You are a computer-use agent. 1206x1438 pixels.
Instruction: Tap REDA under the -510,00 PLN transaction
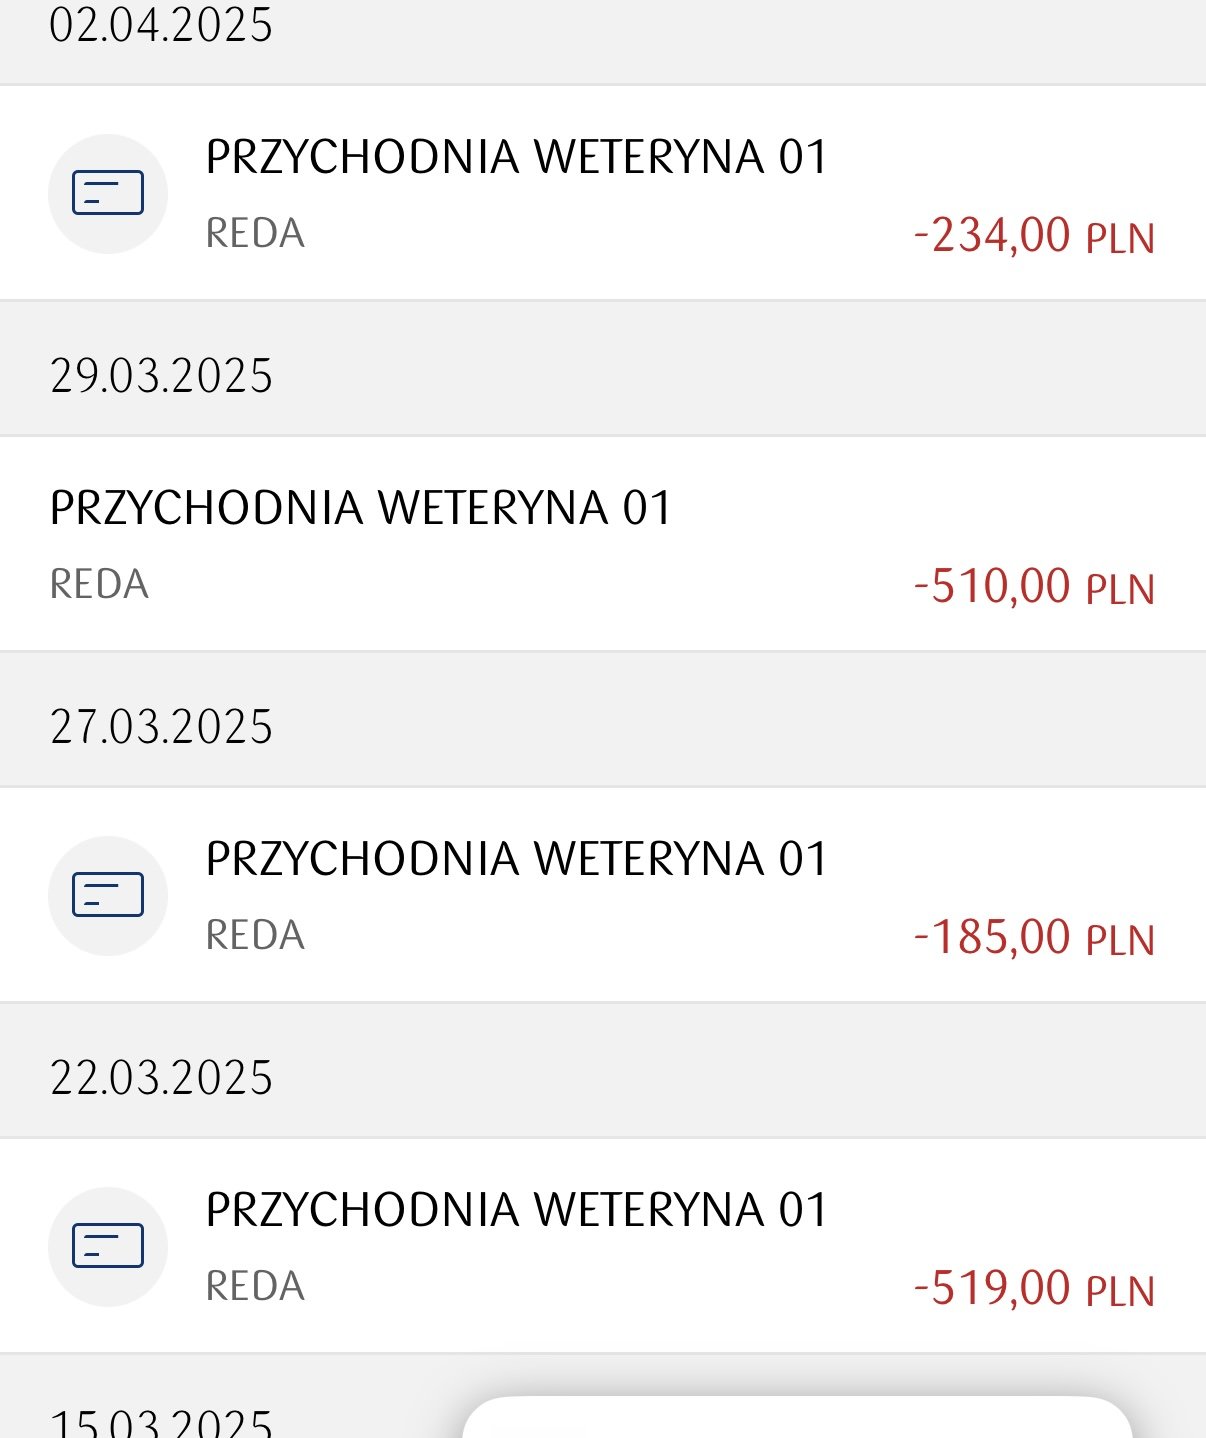tap(100, 584)
